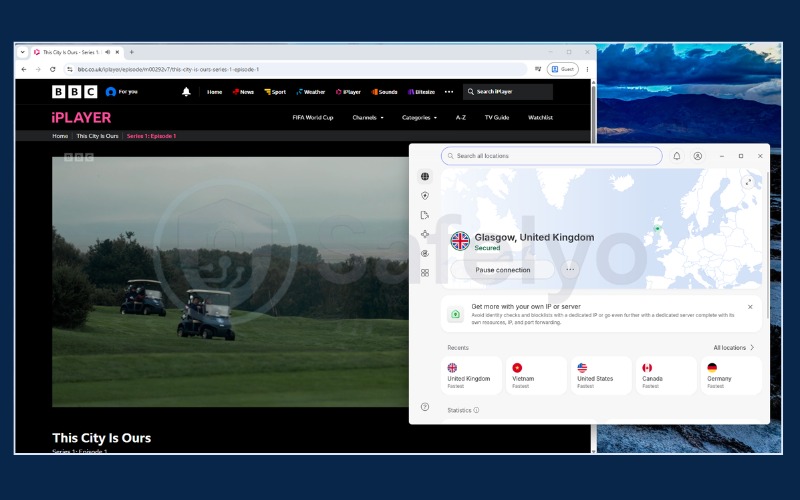Open more connection options ellipsis in VPN
This screenshot has height=500, width=800.
tap(570, 269)
